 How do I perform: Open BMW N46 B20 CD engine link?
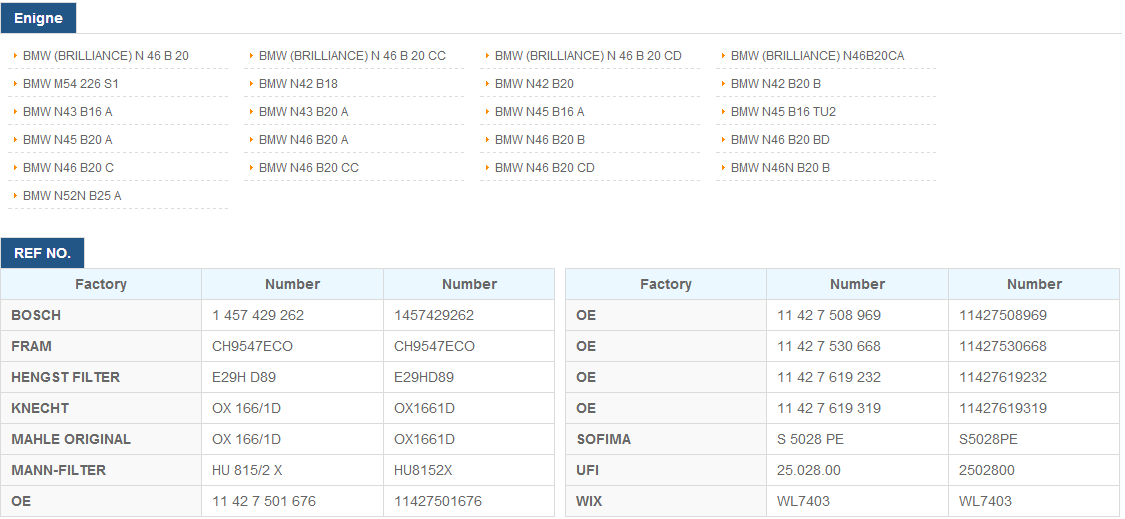pos(545,167)
